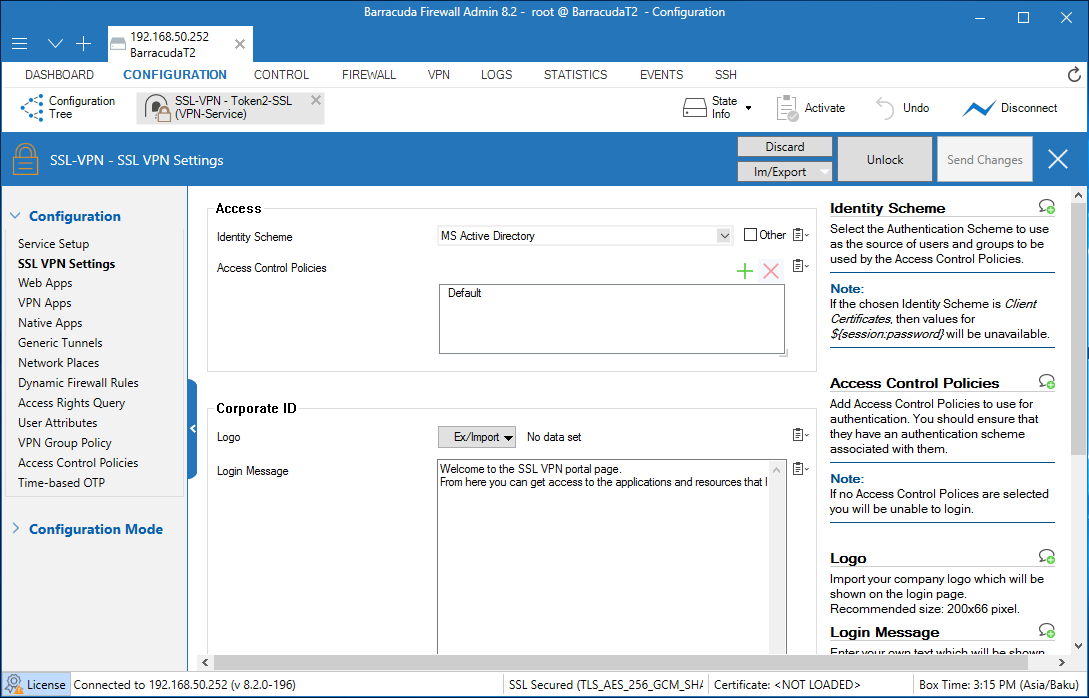Select SSL VPN Settings in the sidebar

(67, 264)
